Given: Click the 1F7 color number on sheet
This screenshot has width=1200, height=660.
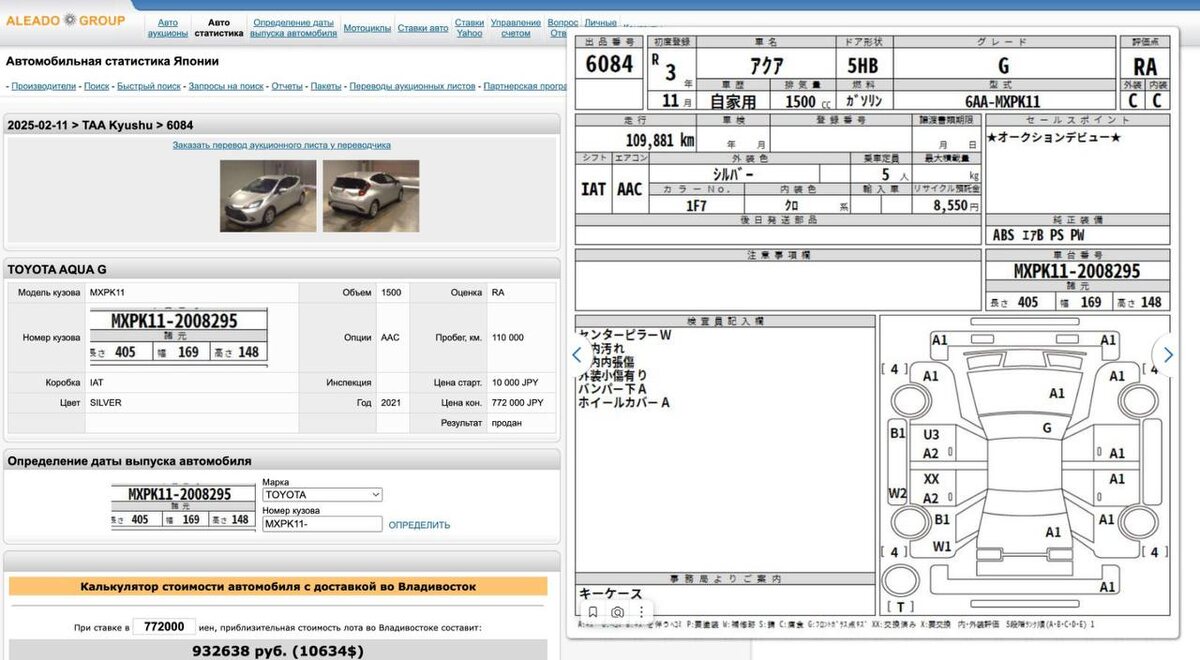Looking at the screenshot, I should [696, 205].
